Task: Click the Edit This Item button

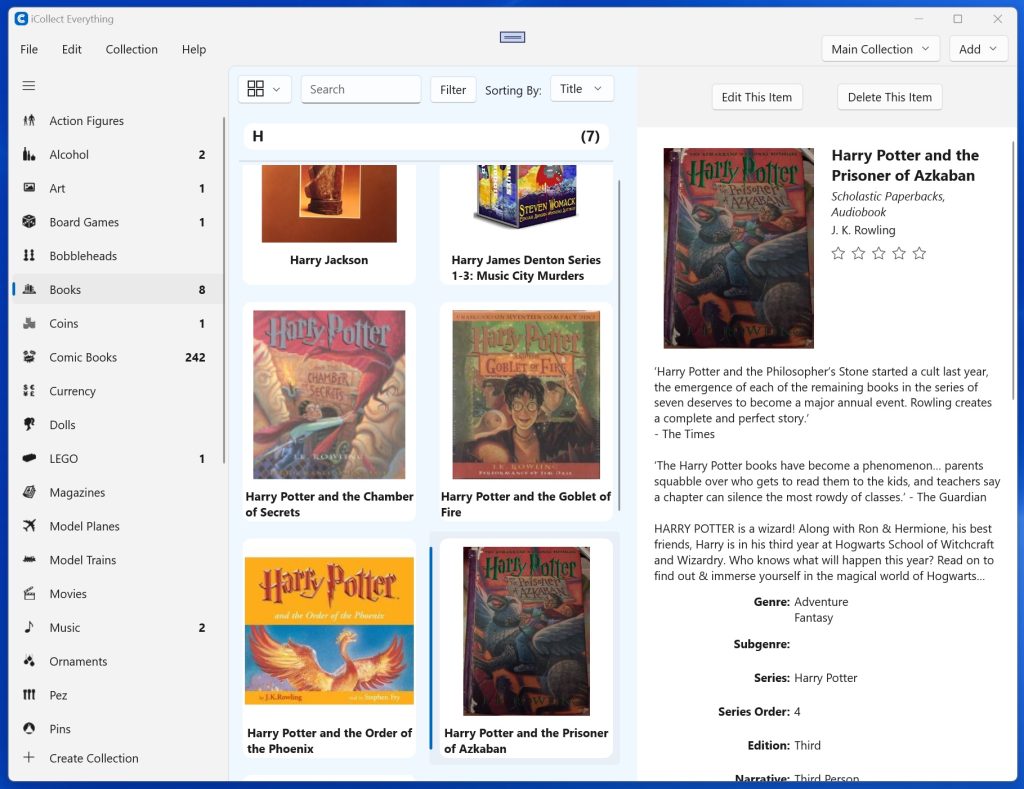Action: tap(757, 97)
